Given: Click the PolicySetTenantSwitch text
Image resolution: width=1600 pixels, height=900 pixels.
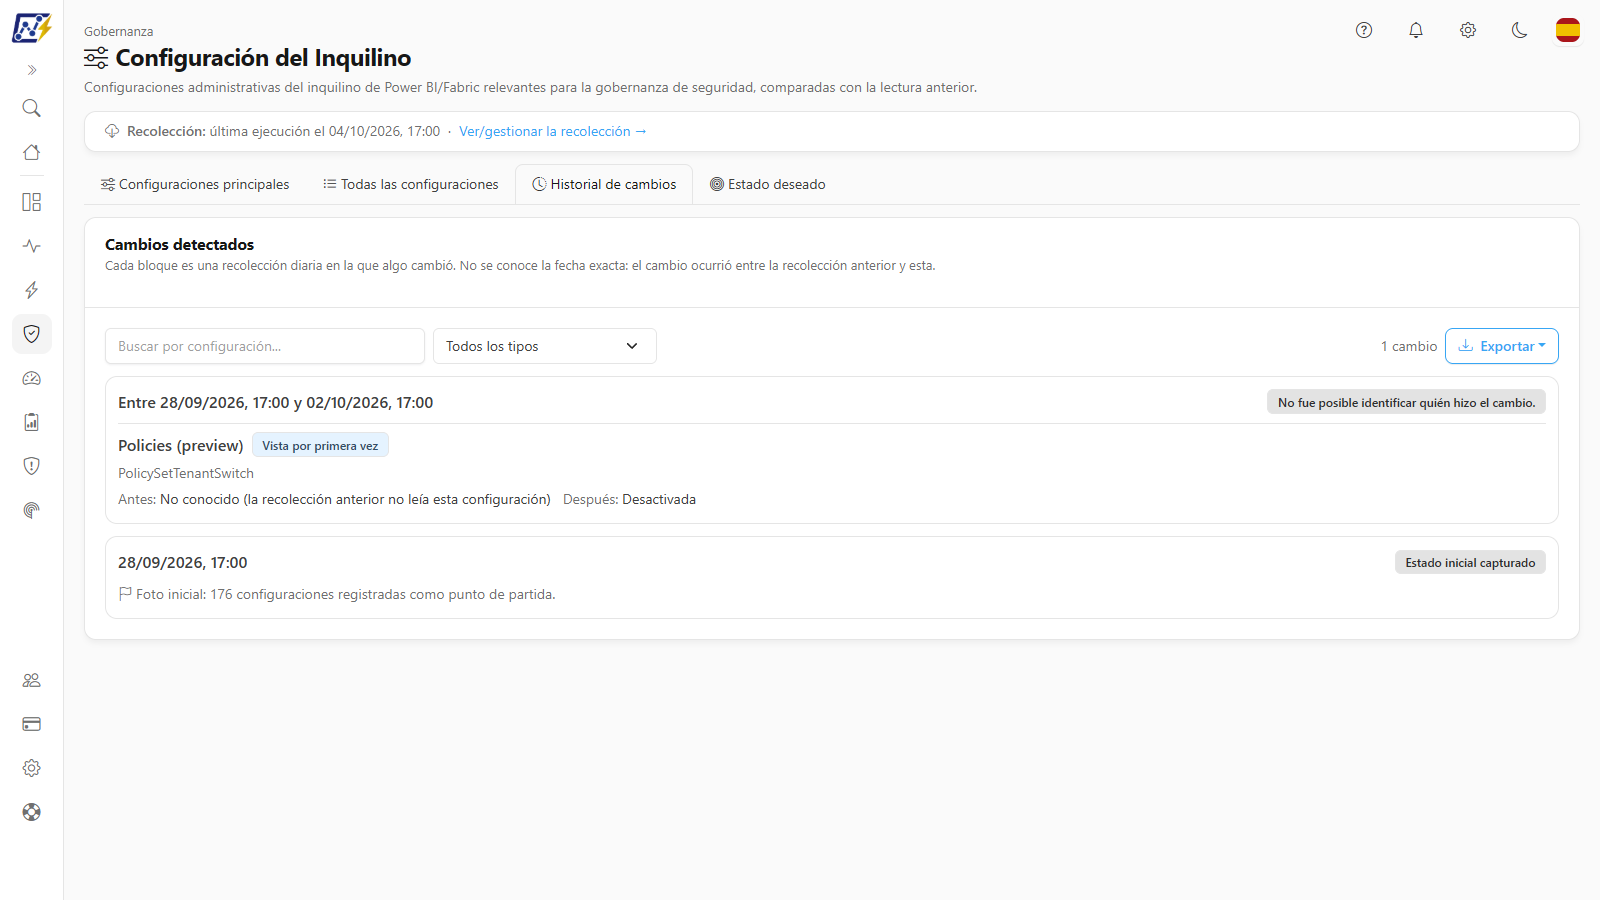Looking at the screenshot, I should tap(186, 473).
